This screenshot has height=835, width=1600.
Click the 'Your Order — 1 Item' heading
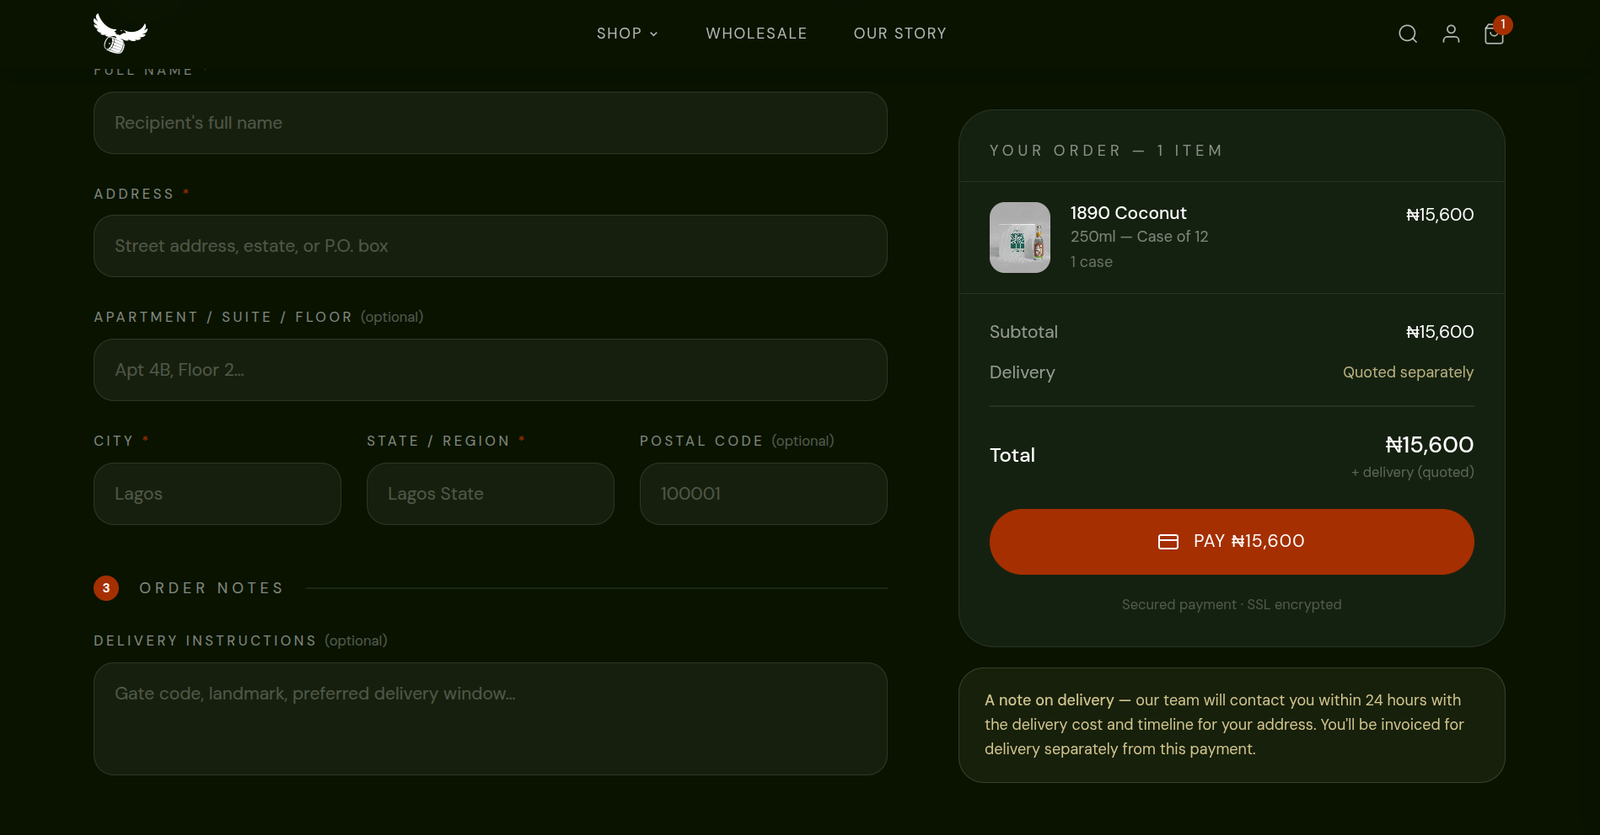tap(1106, 151)
